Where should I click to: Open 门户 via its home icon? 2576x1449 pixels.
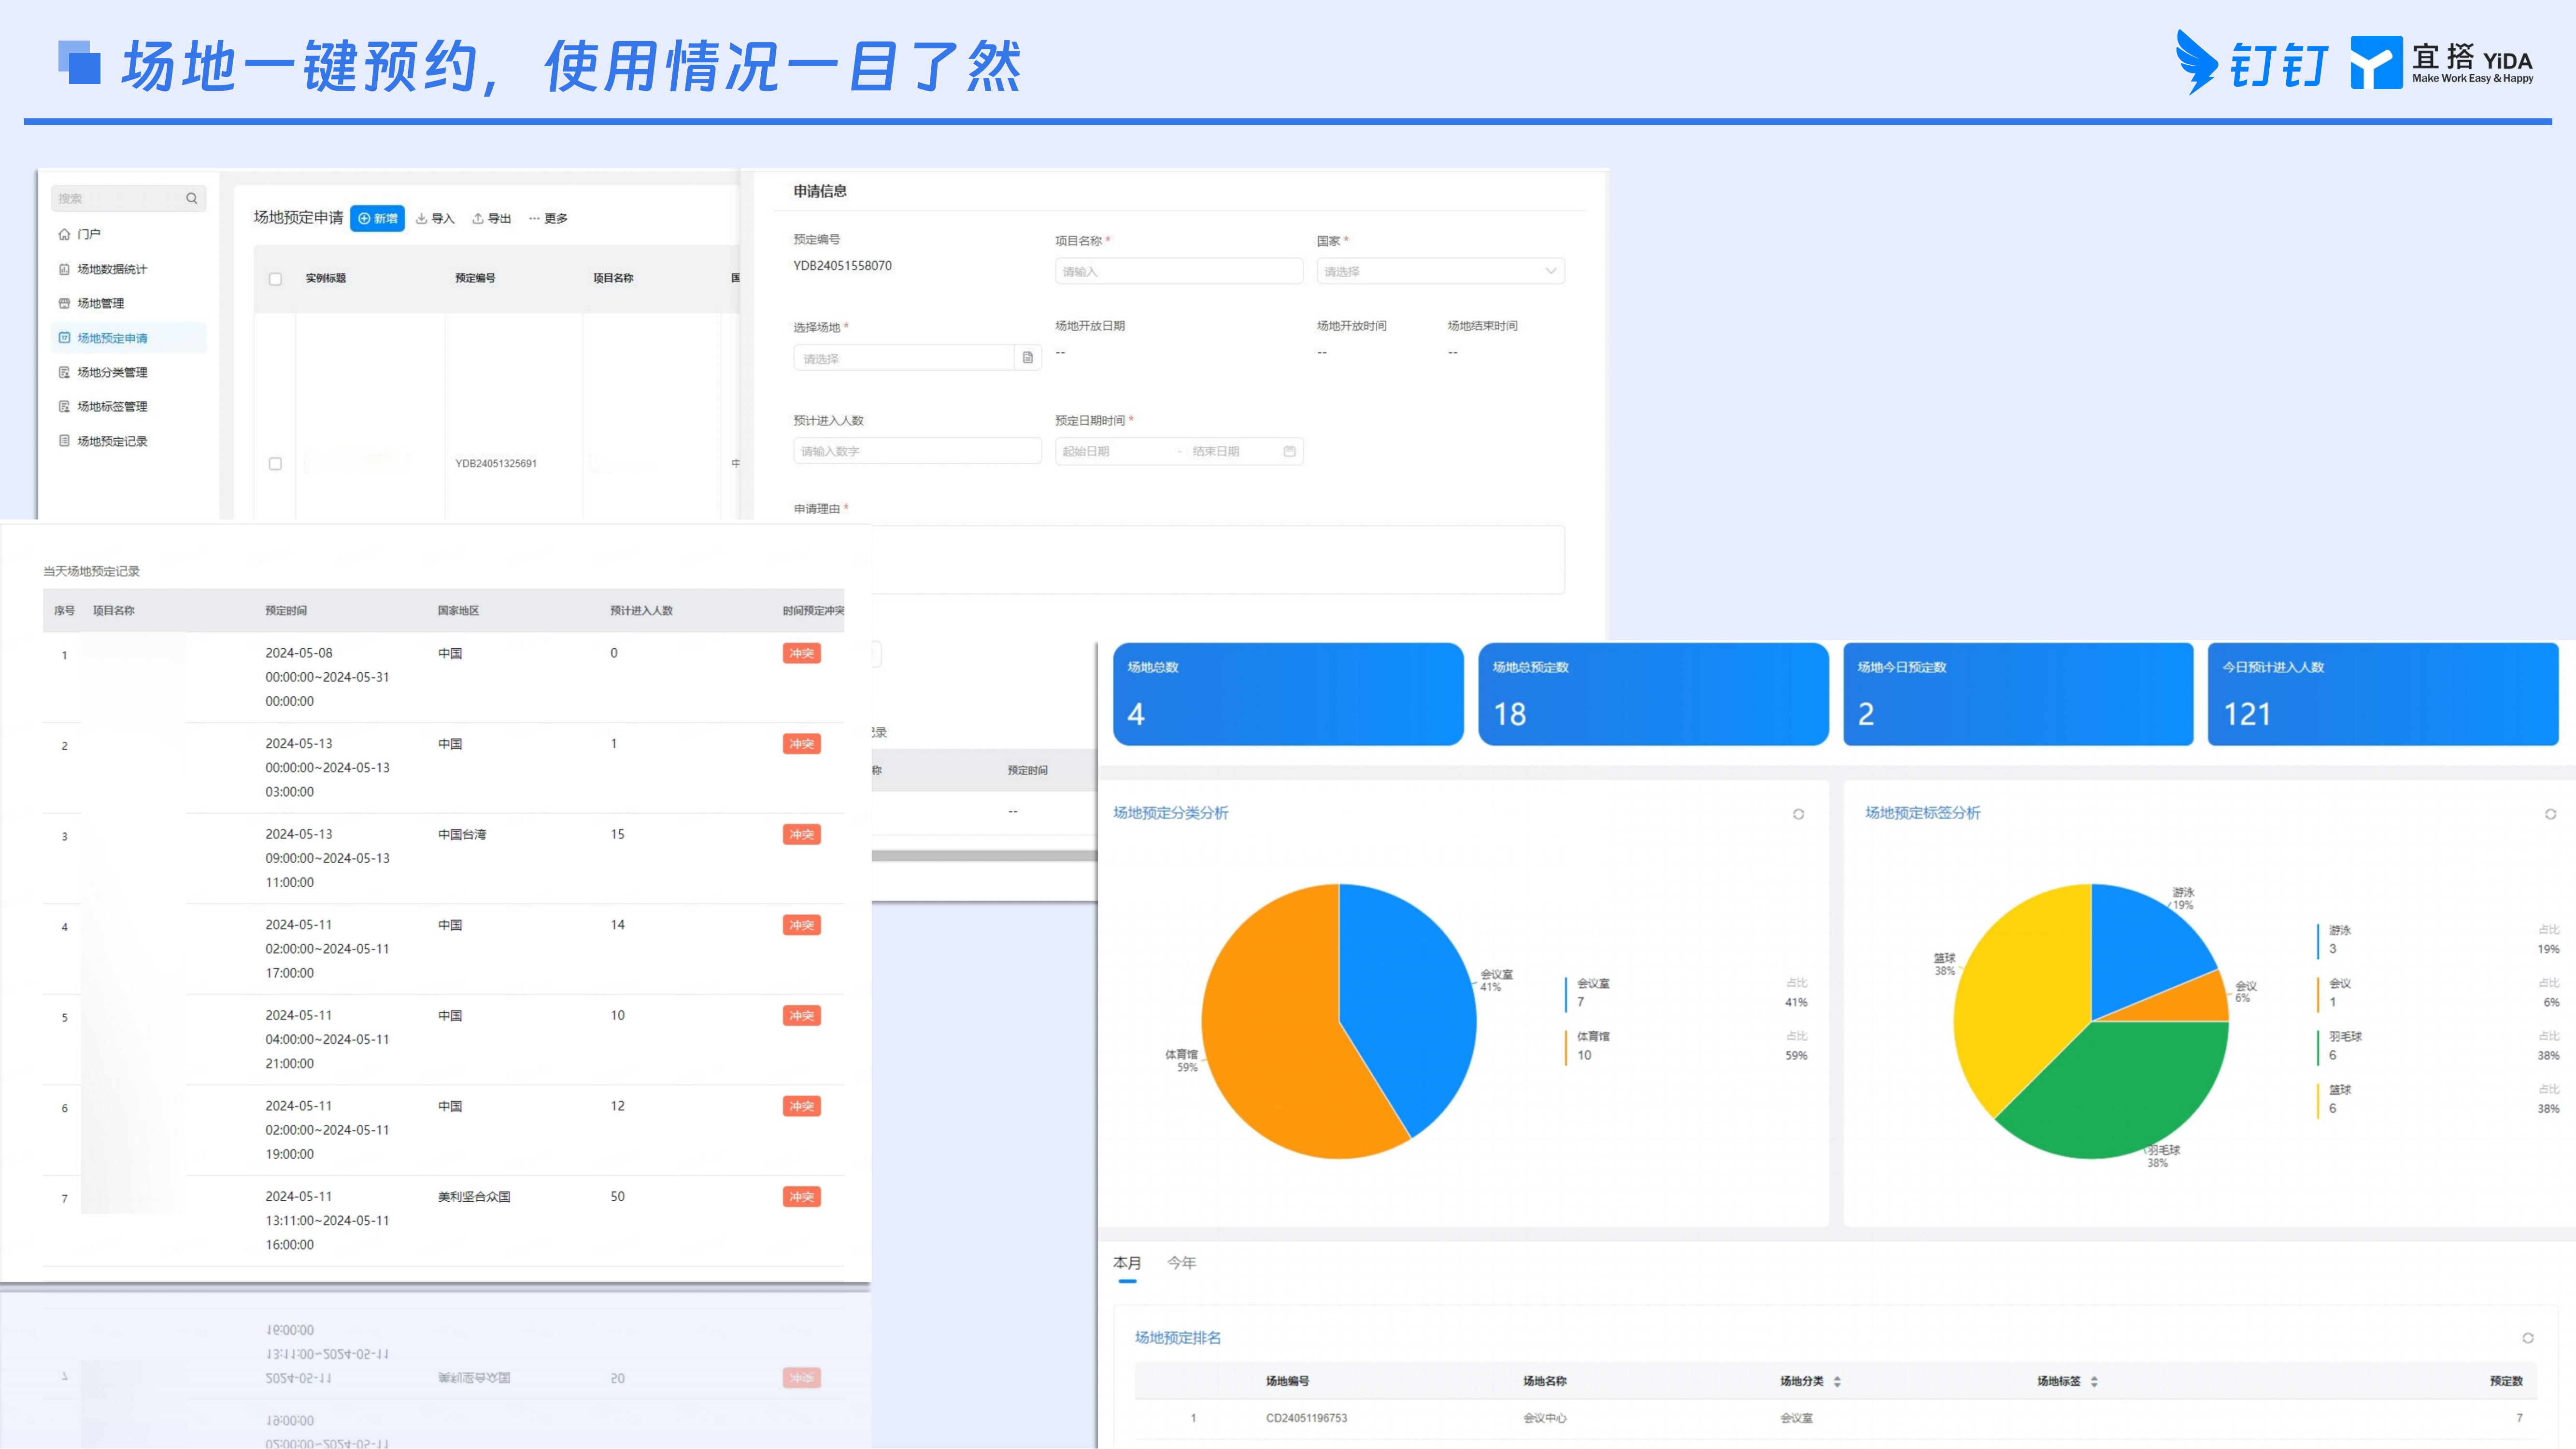click(64, 234)
